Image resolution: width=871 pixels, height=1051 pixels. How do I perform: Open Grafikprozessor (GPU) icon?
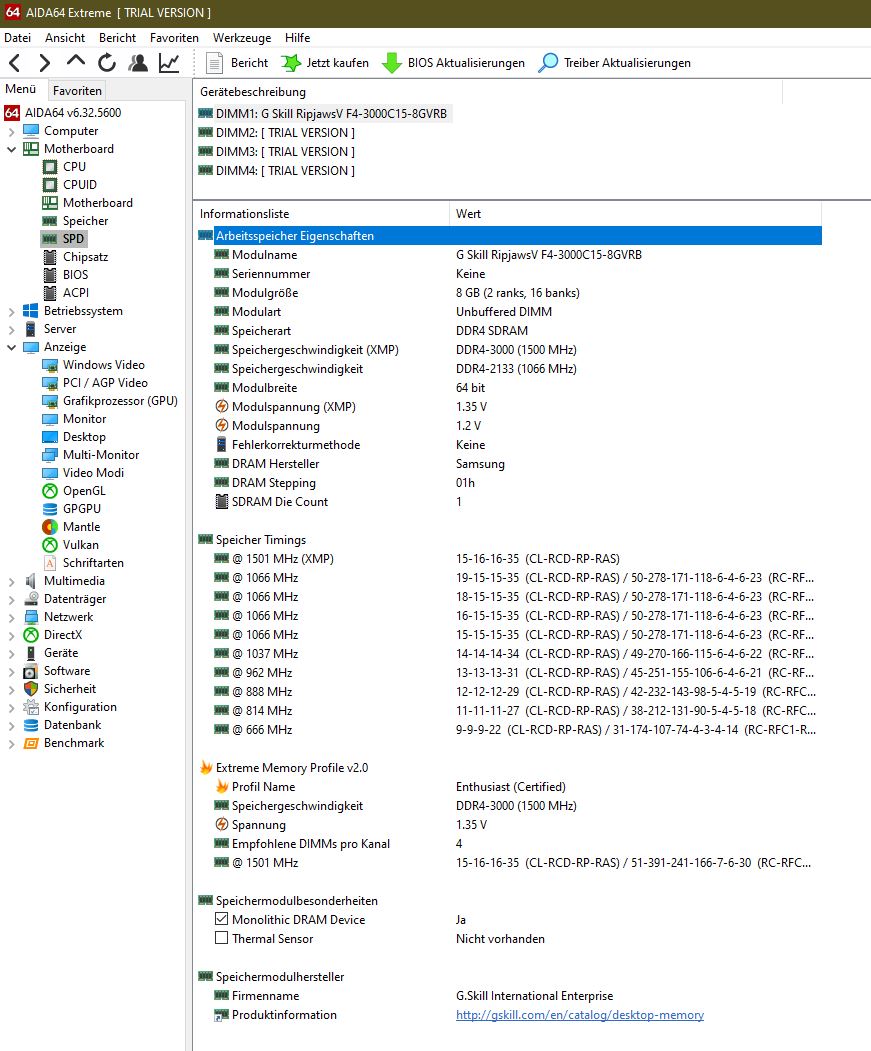[x=50, y=401]
